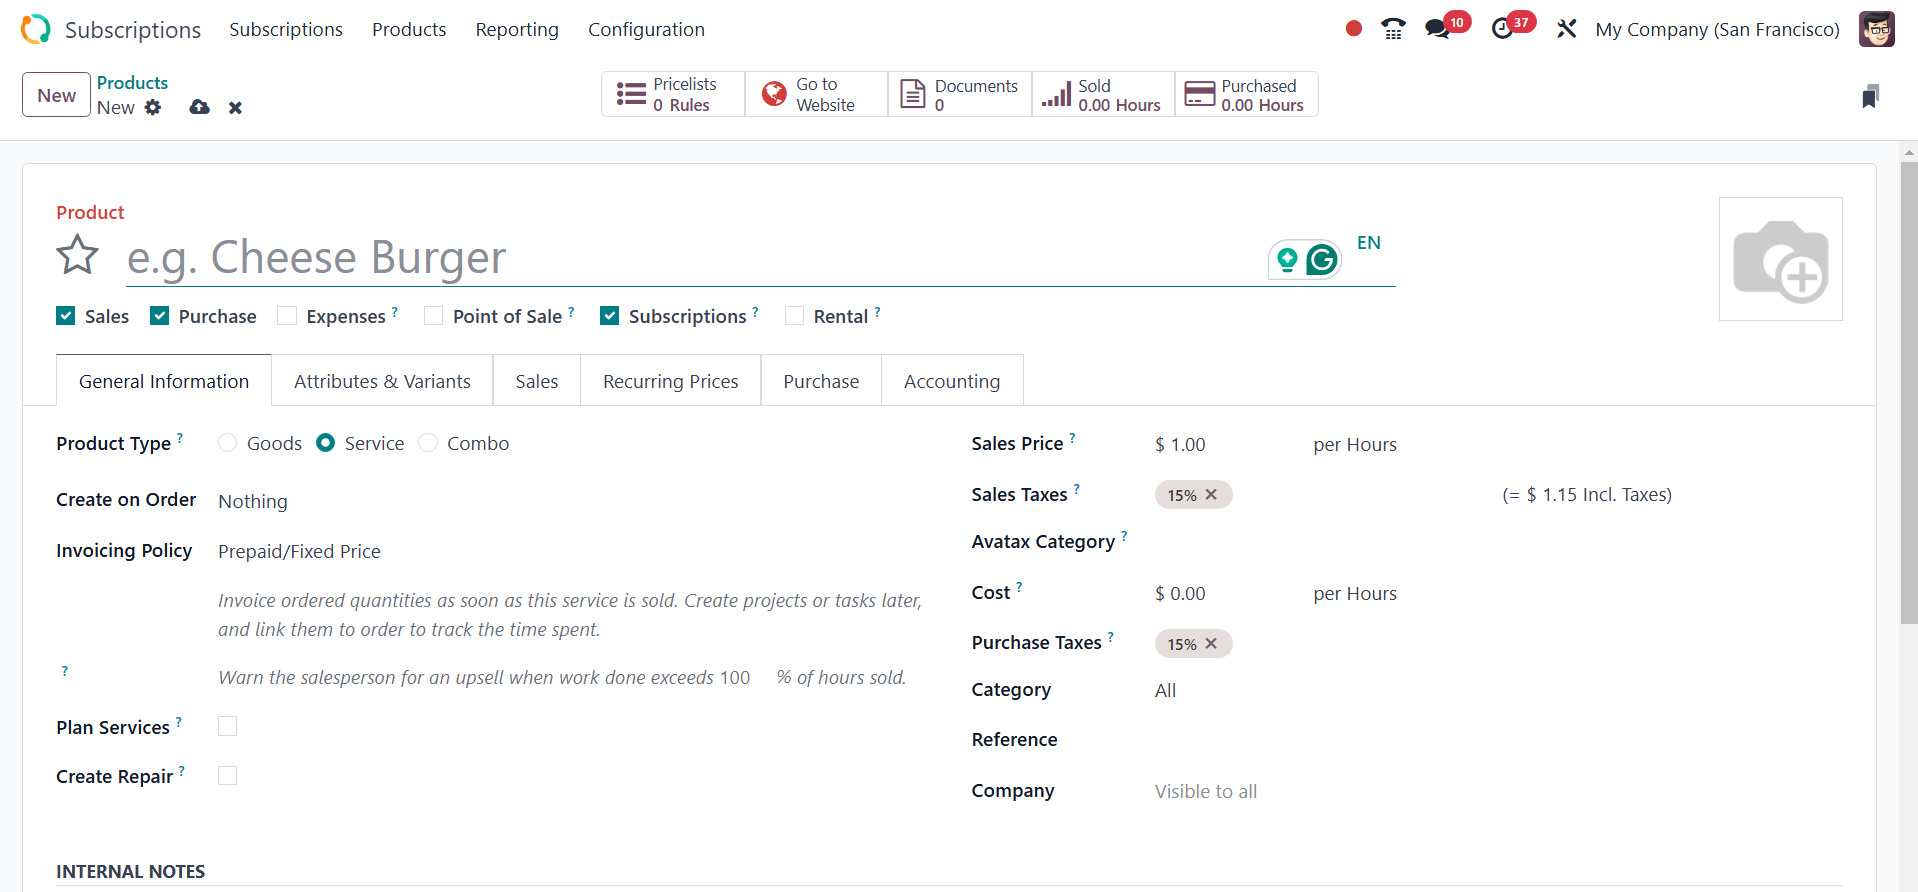
Task: Open the Configuration menu
Action: pos(646,29)
